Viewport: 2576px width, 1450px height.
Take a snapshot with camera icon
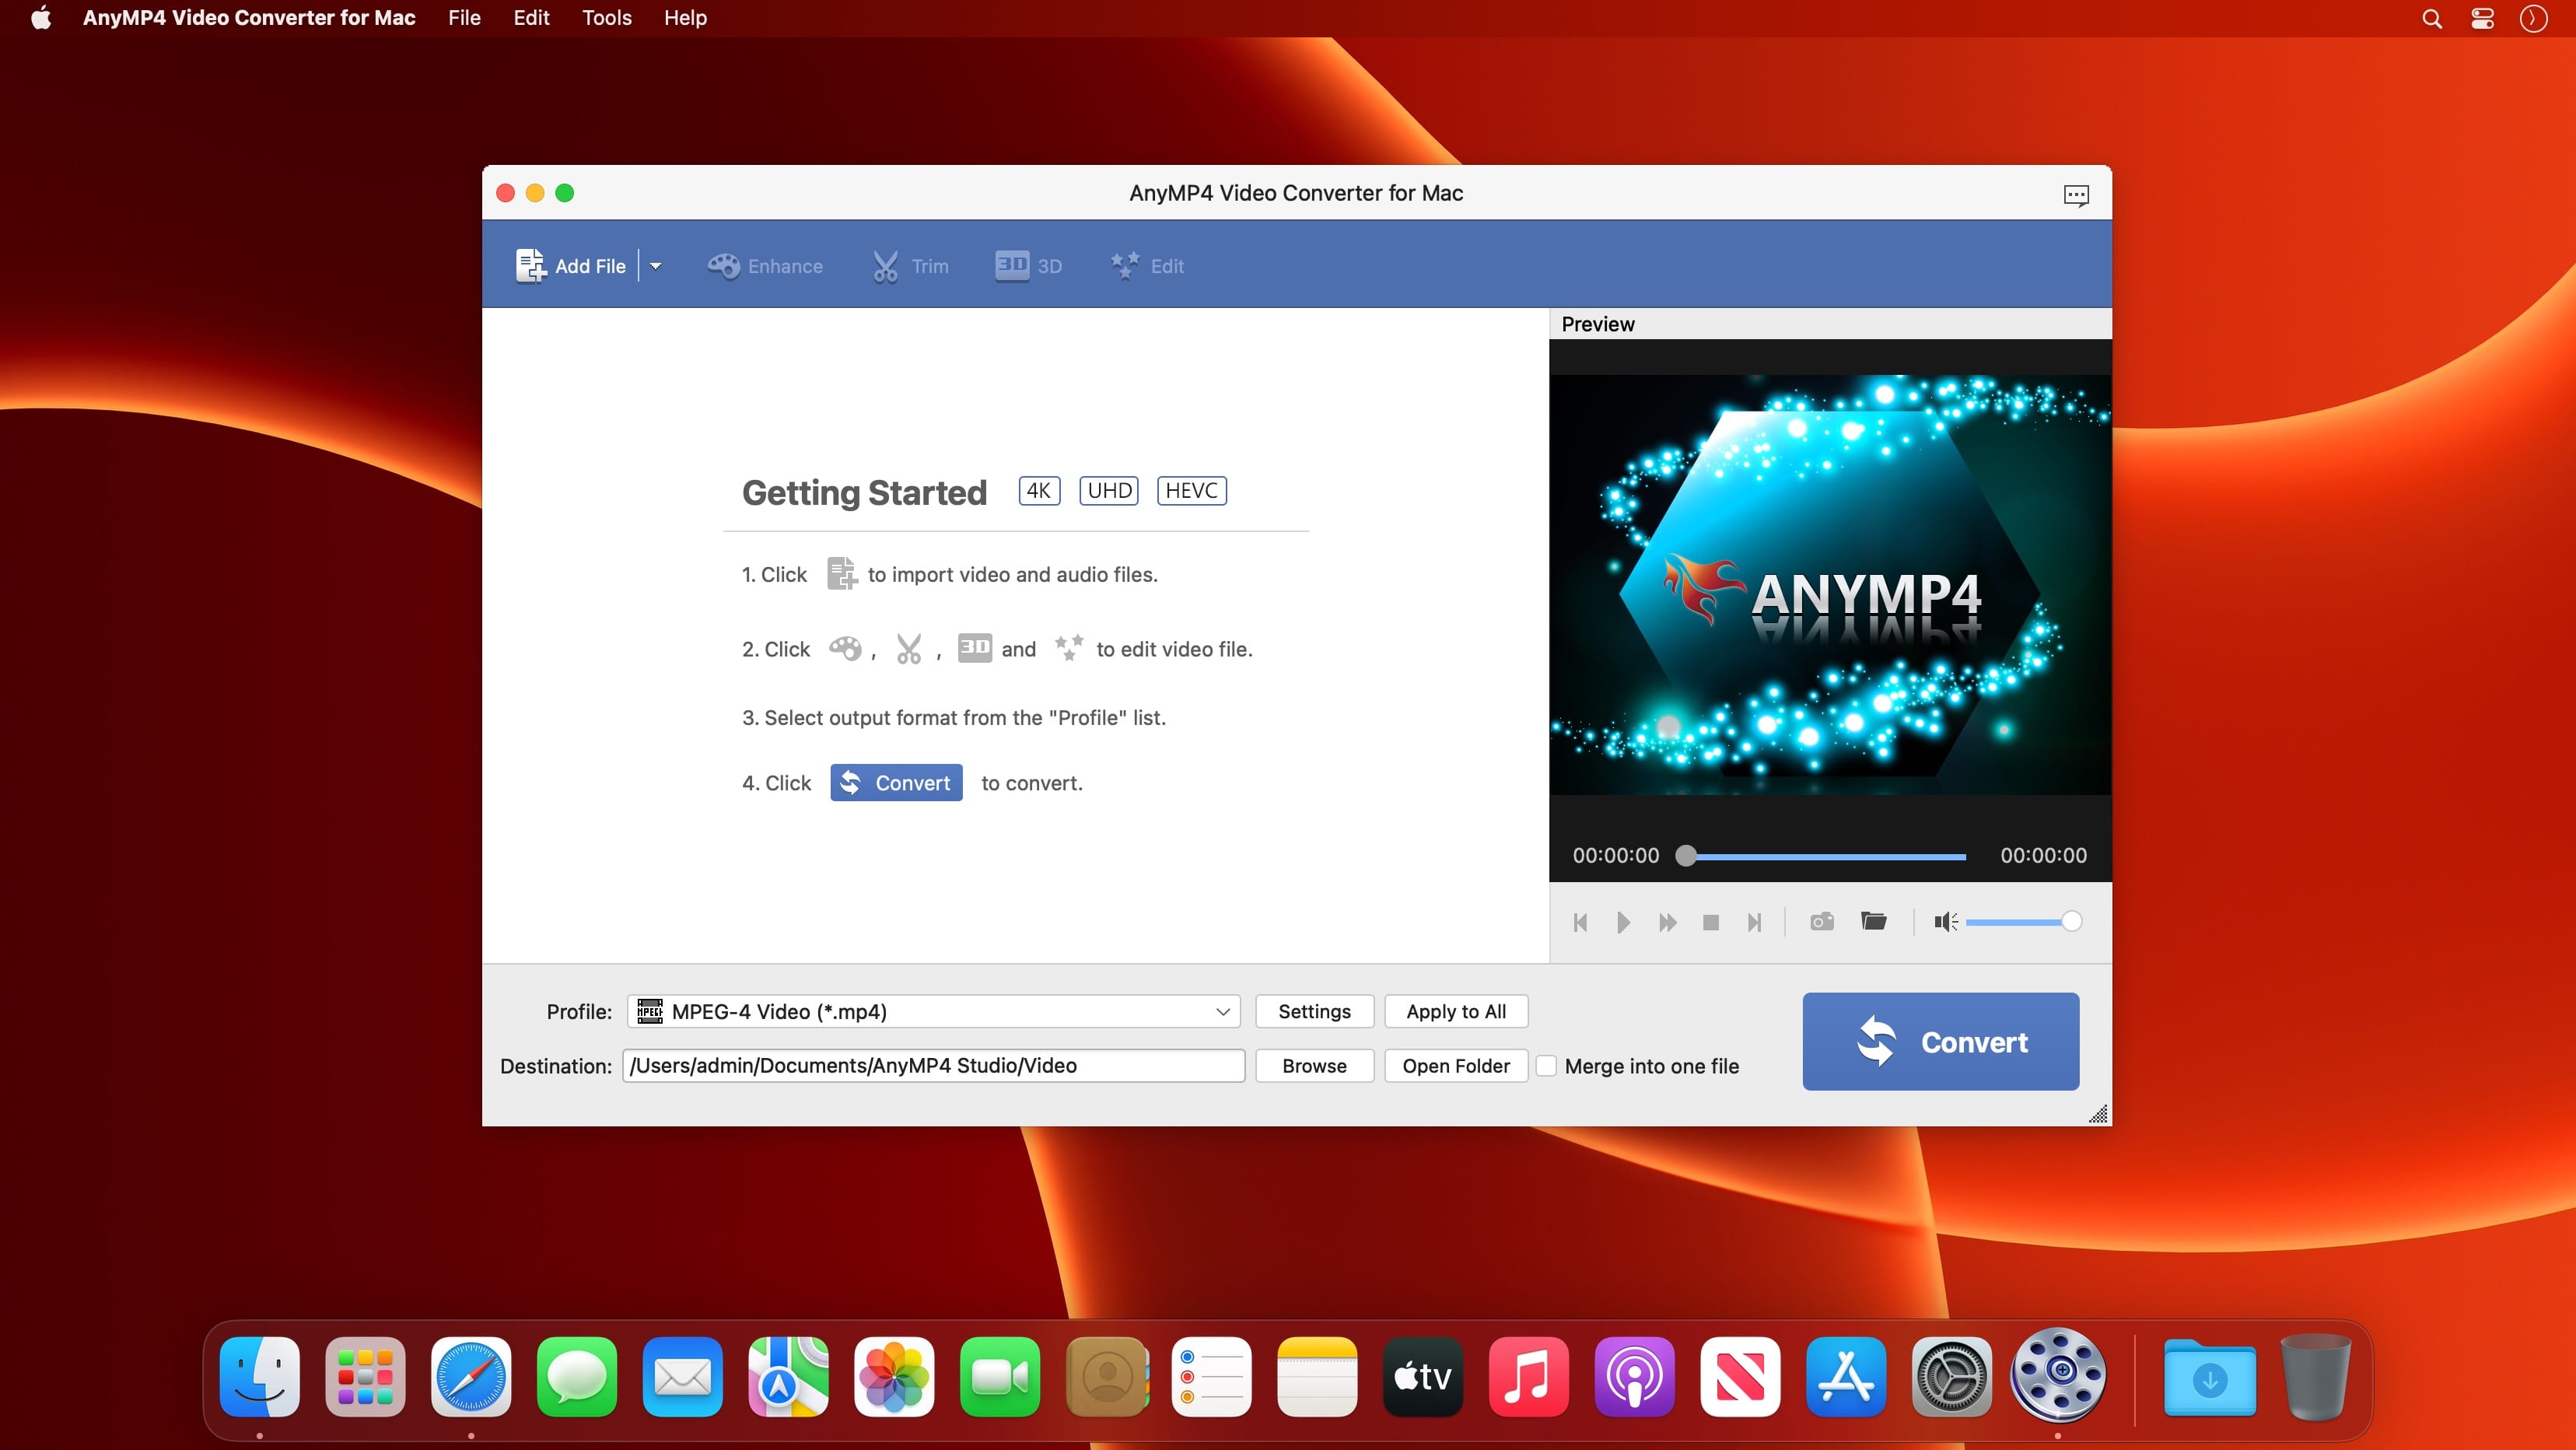pyautogui.click(x=1821, y=922)
